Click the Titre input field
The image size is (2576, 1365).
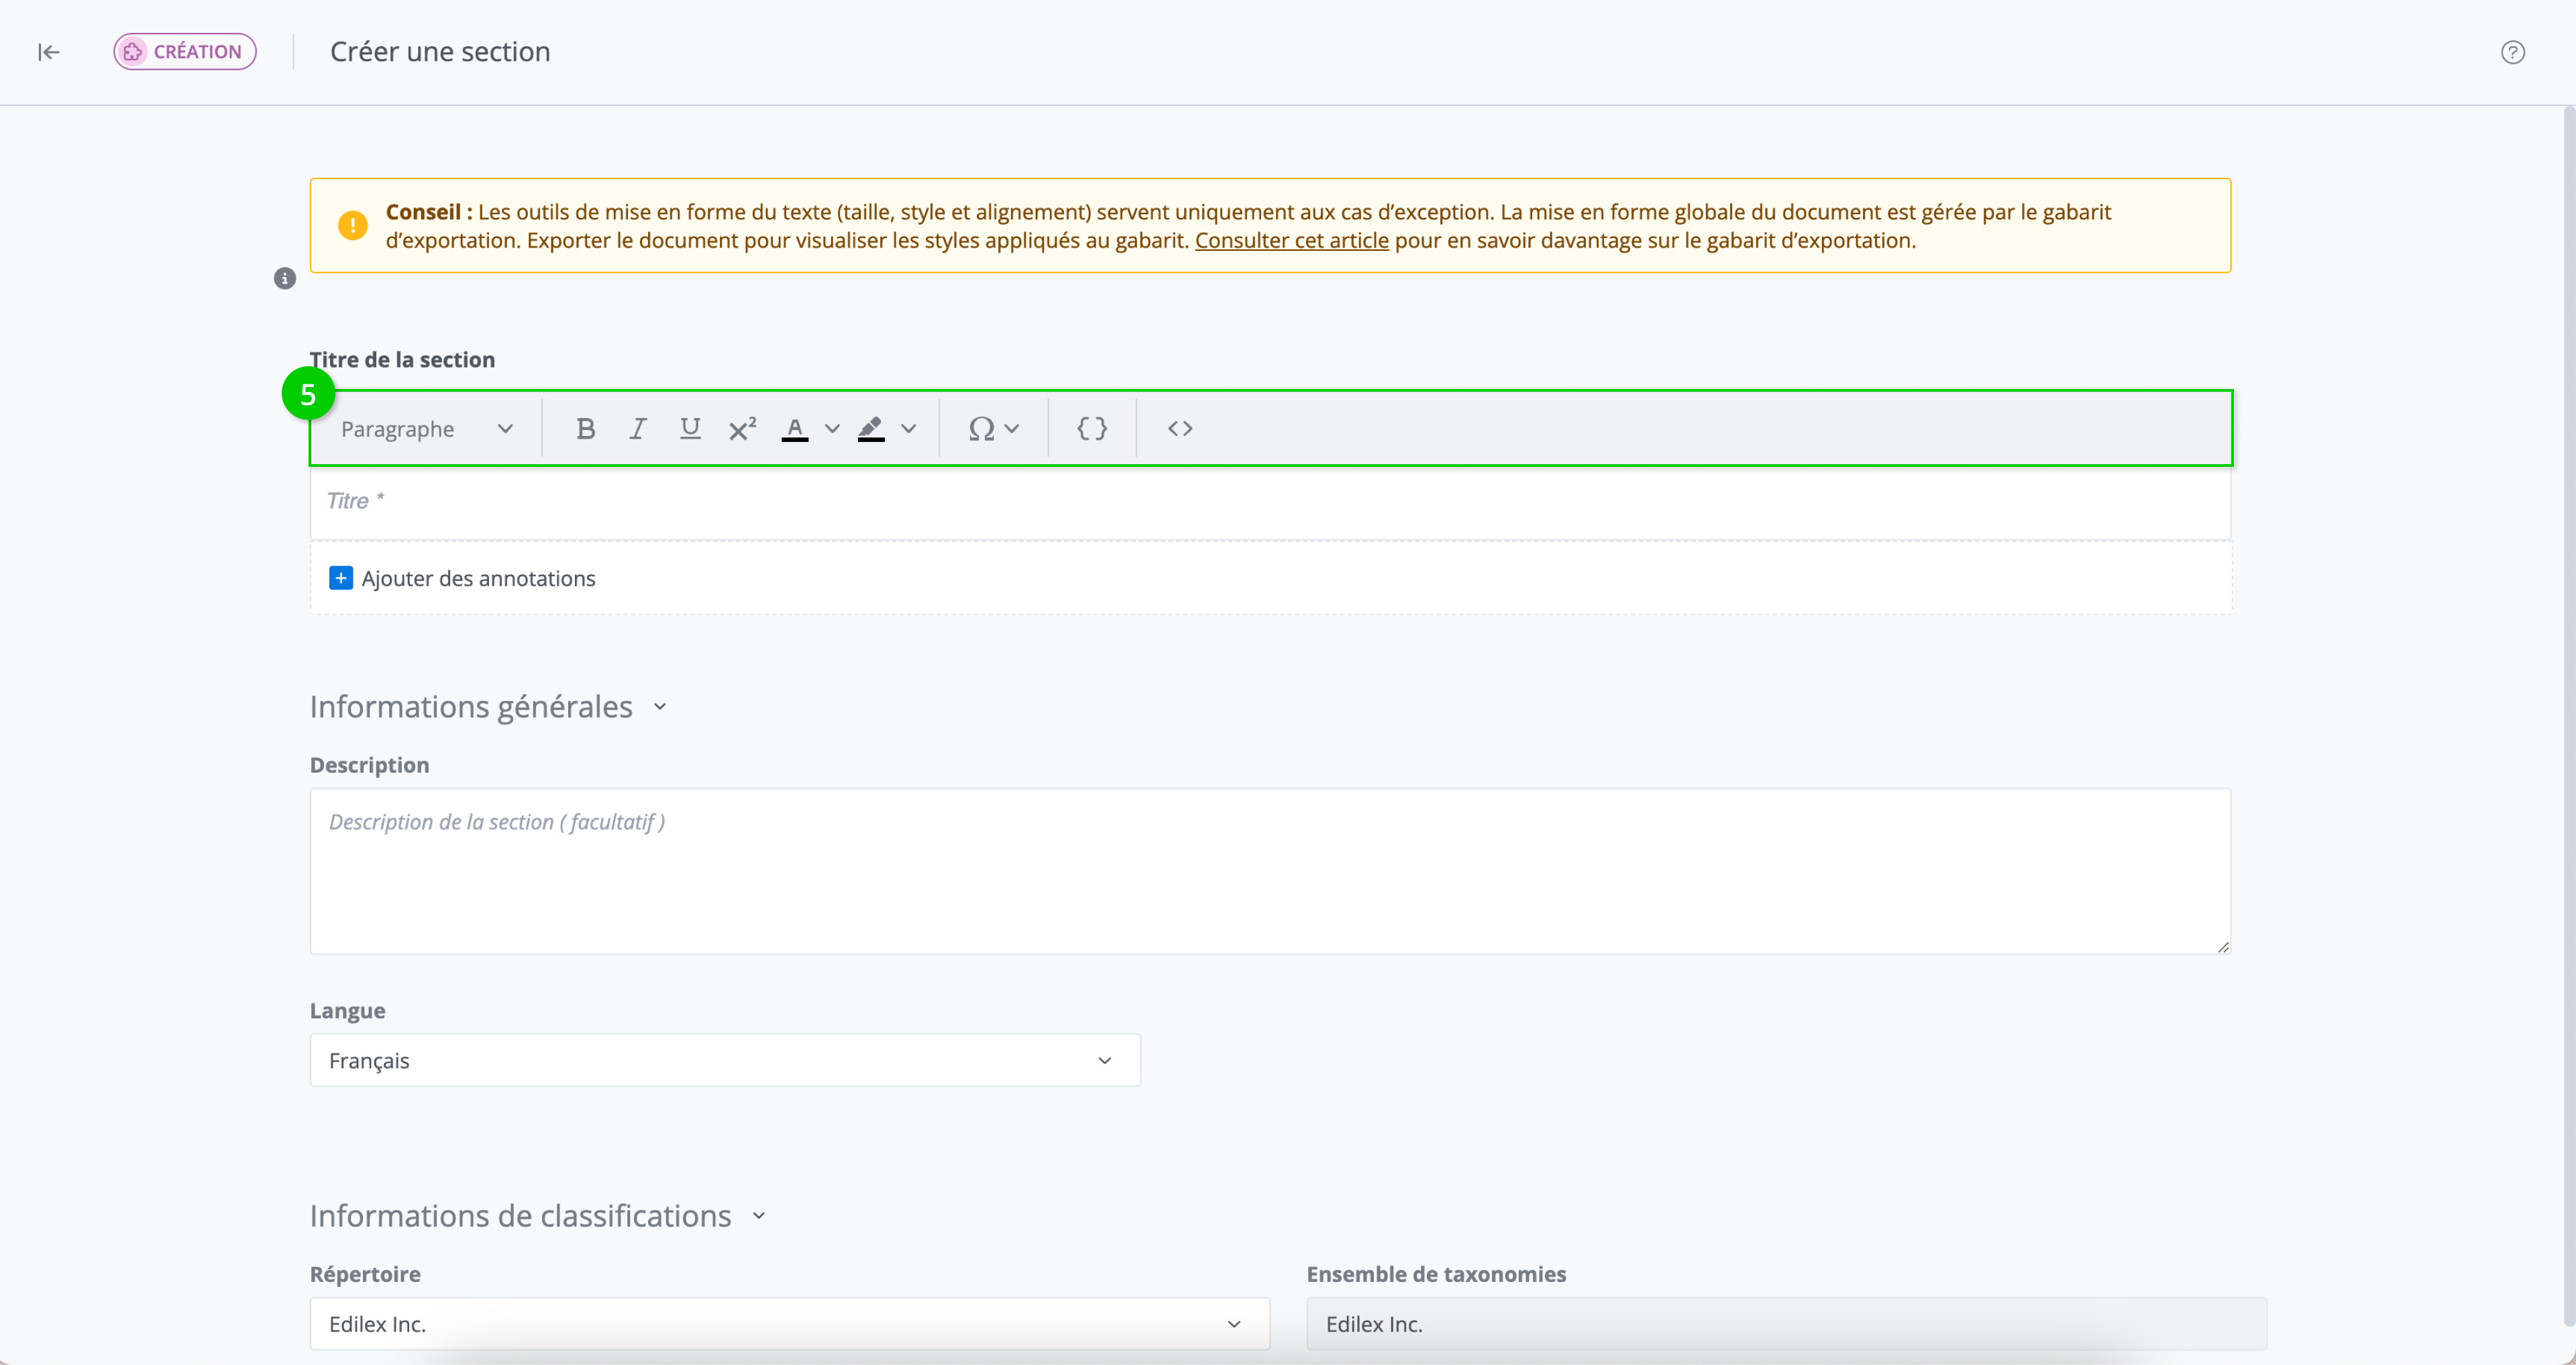(1269, 502)
